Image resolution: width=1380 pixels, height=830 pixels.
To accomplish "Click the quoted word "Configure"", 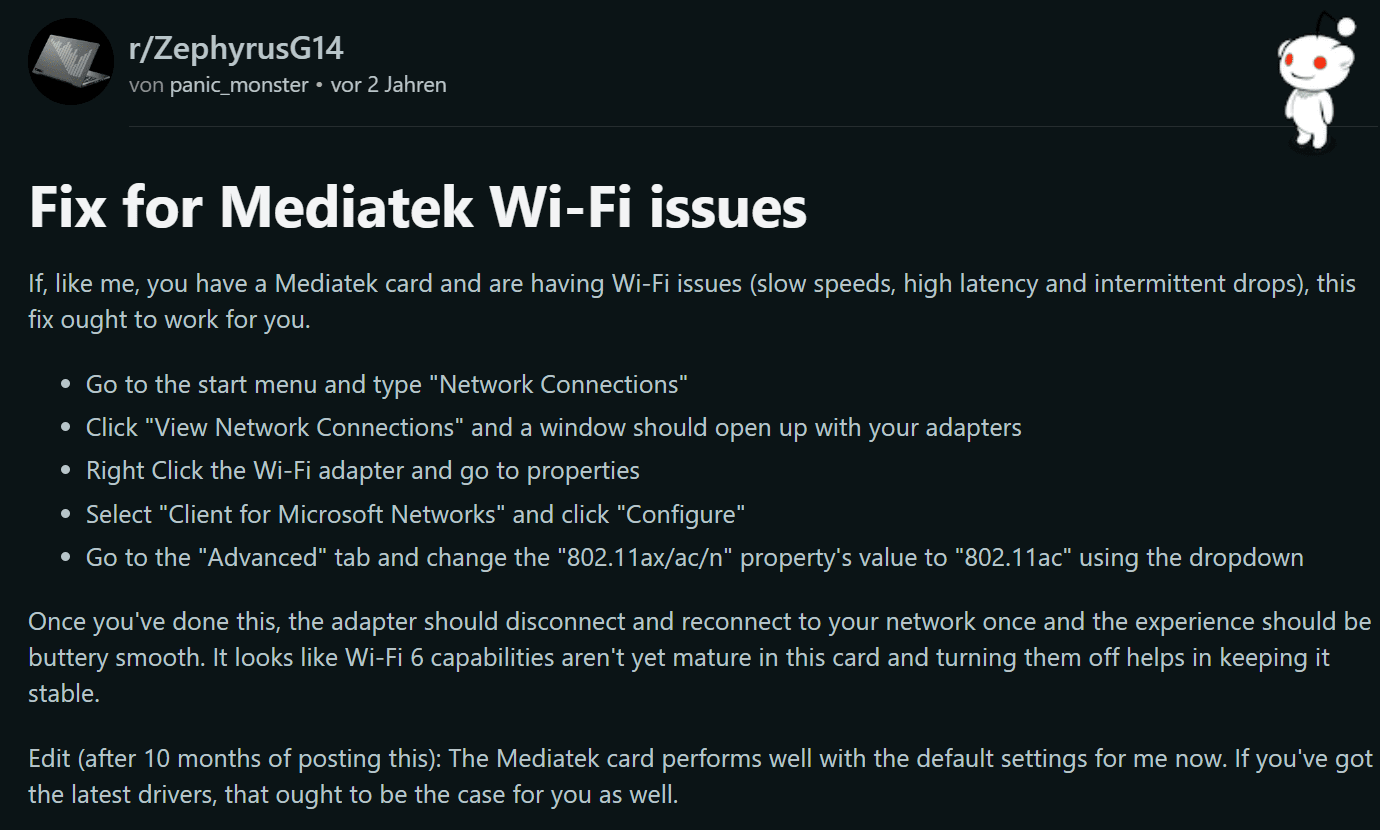I will (x=681, y=515).
